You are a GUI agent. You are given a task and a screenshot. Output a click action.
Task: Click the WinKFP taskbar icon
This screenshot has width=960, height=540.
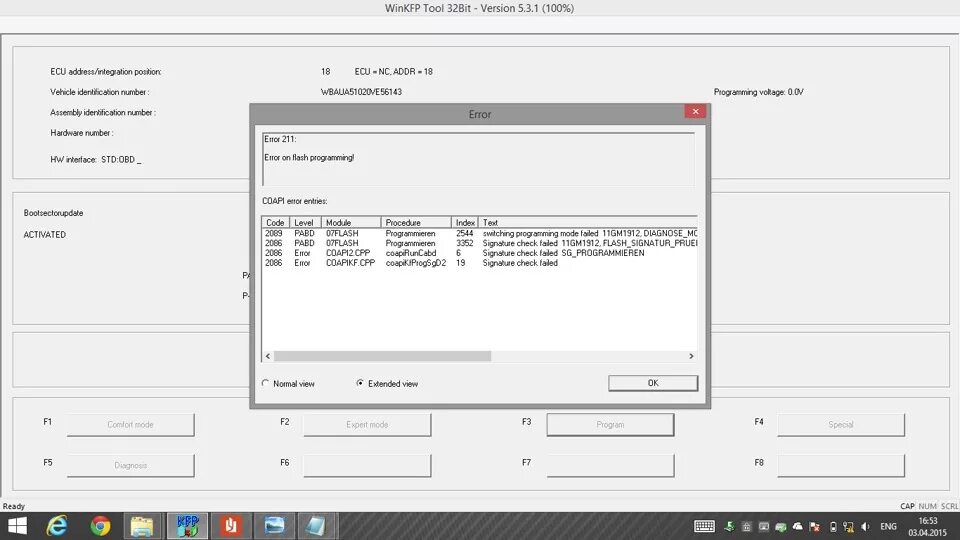point(187,526)
